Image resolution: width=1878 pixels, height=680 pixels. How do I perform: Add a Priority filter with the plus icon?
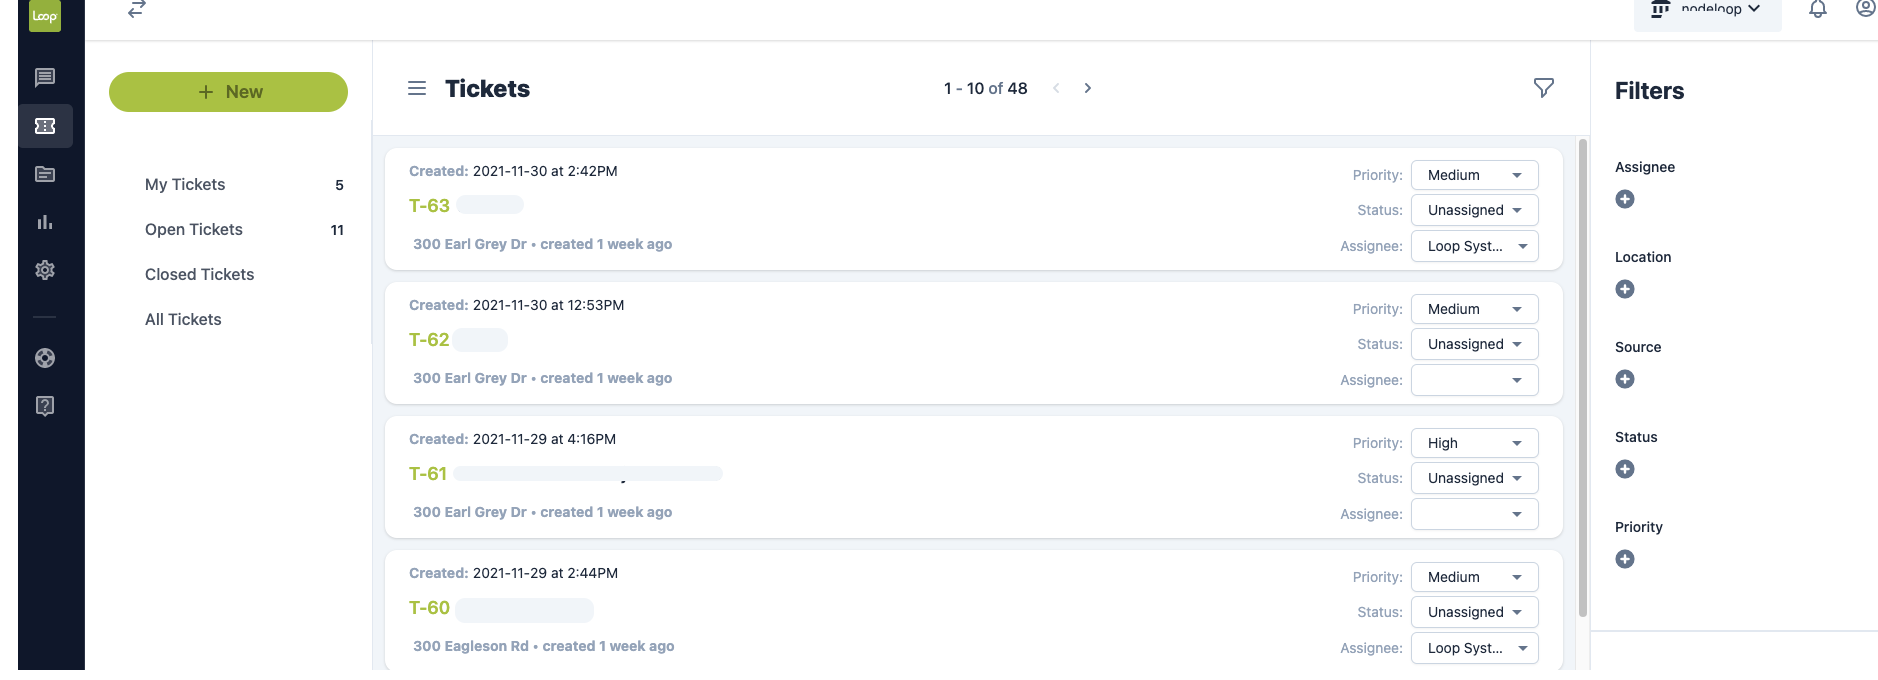[x=1624, y=559]
